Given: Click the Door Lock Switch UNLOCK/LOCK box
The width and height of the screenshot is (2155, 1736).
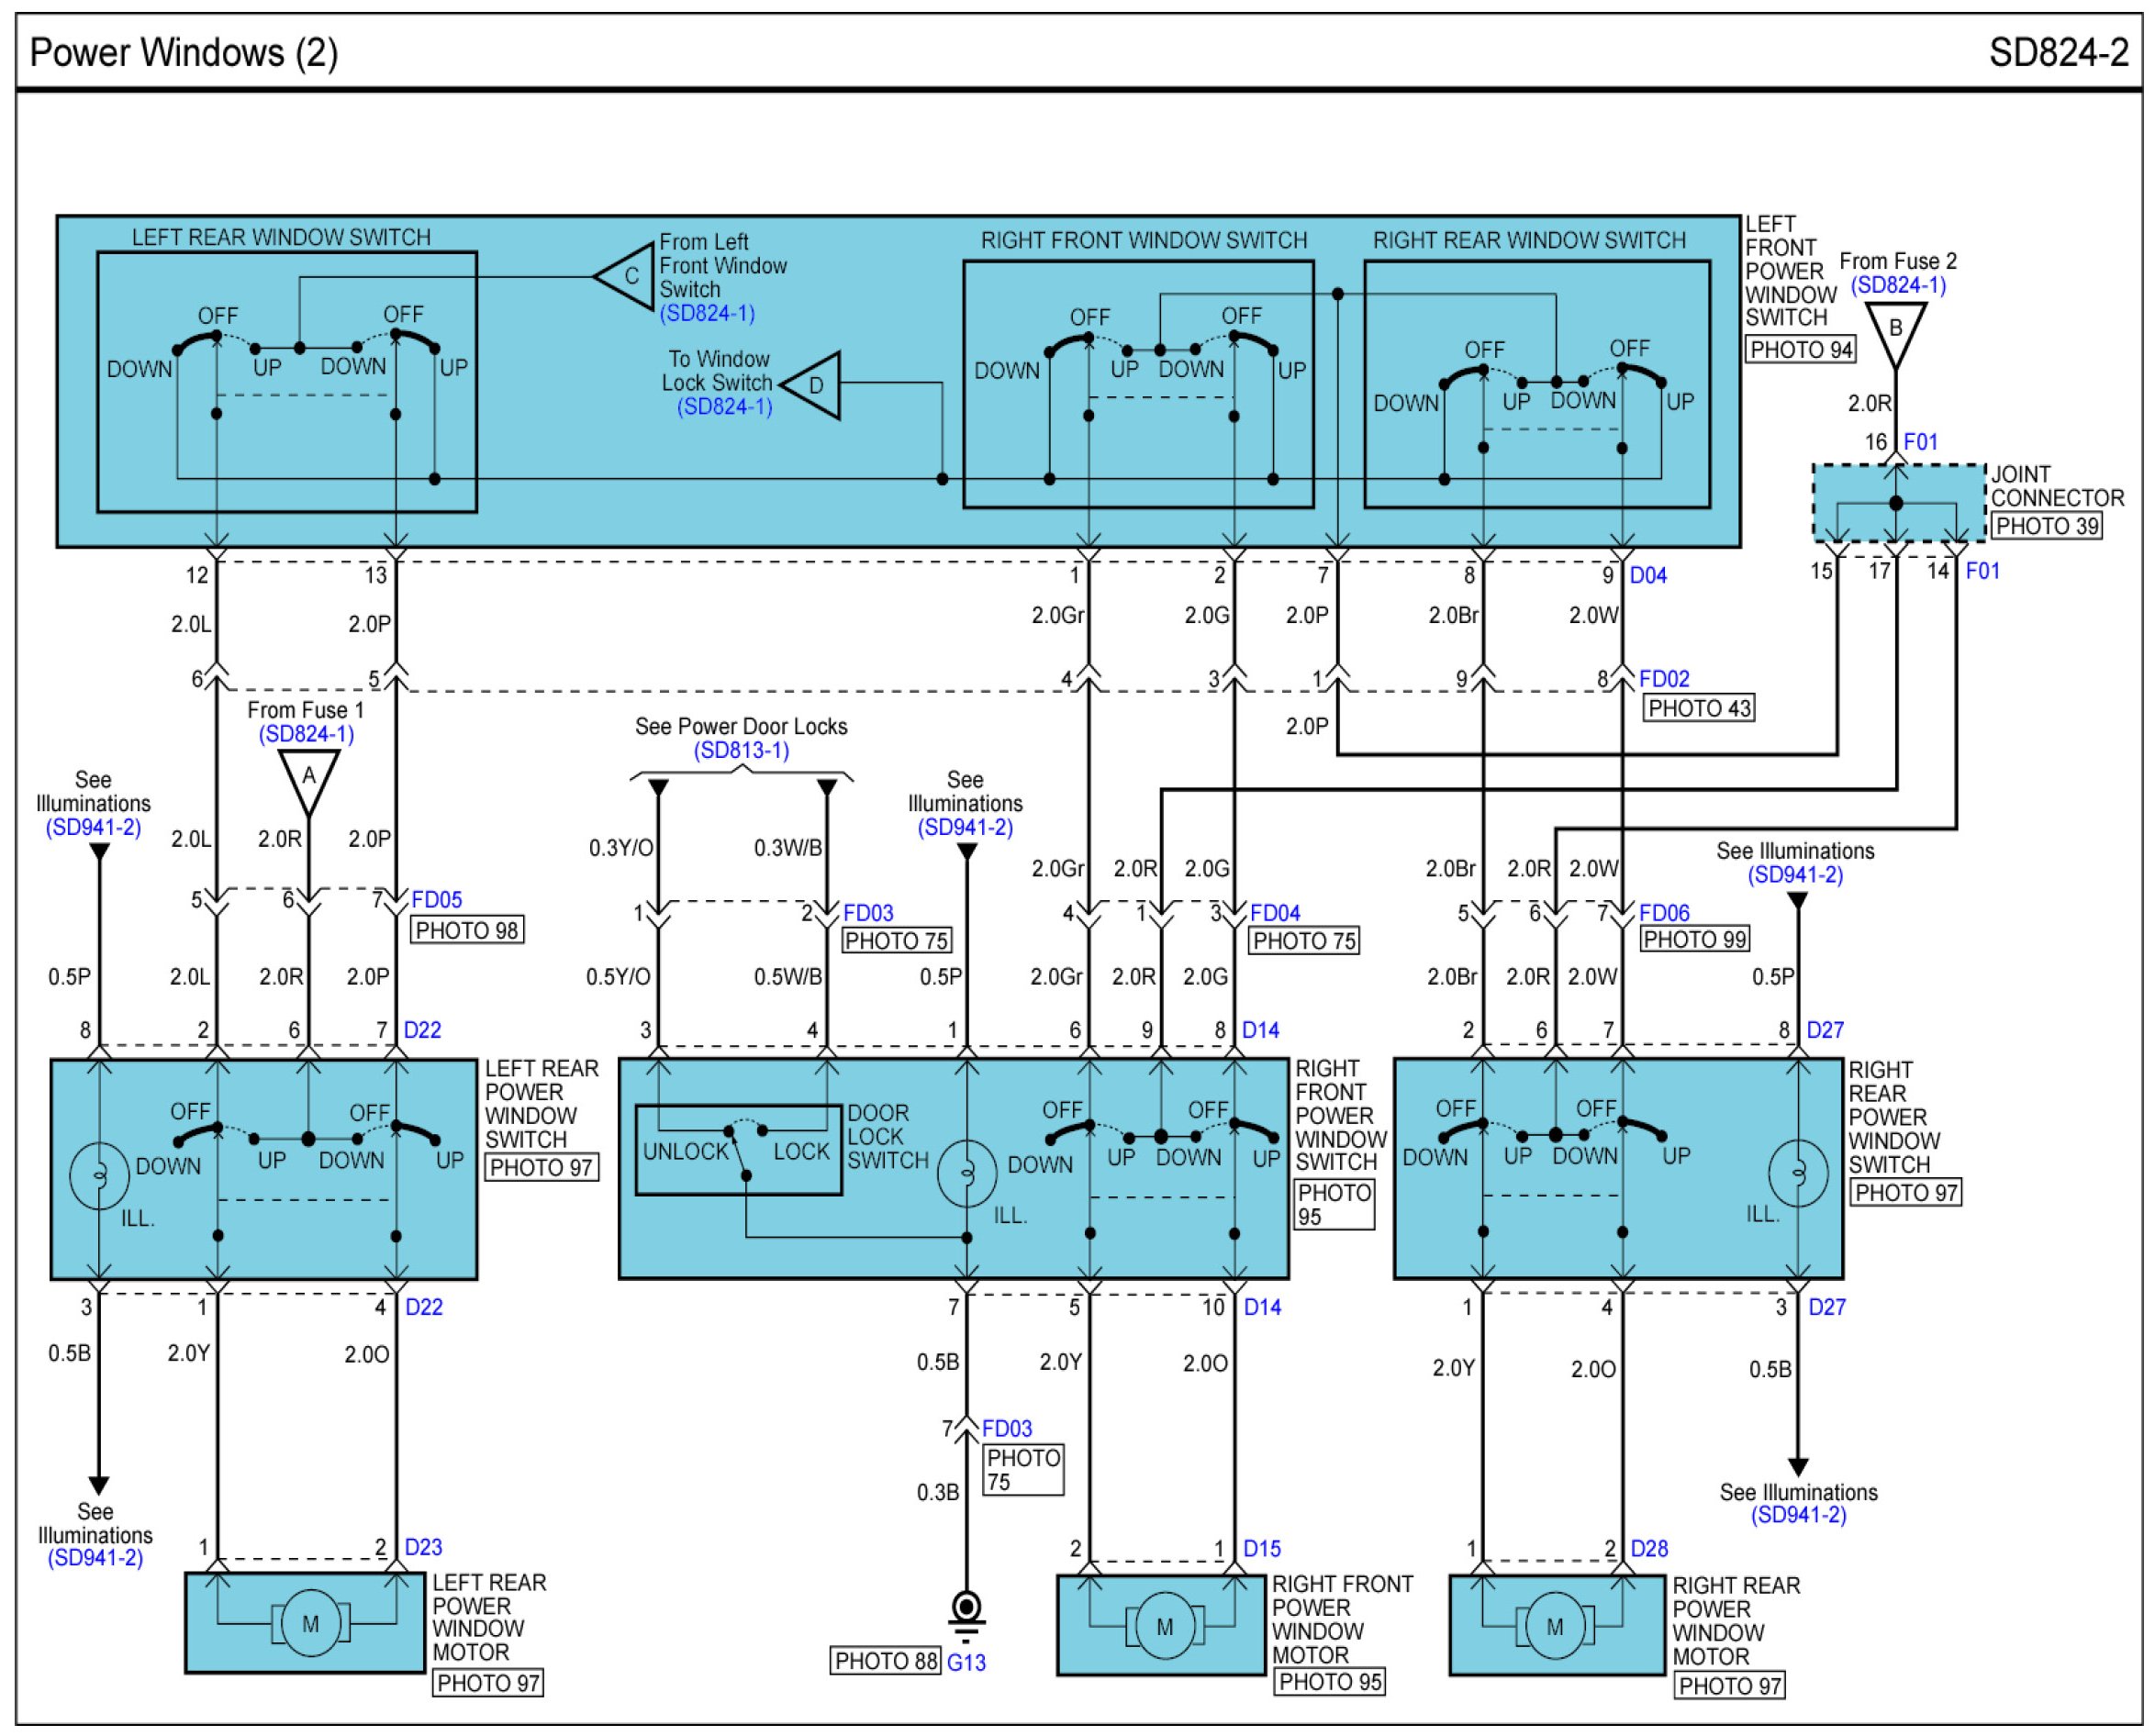Looking at the screenshot, I should [x=738, y=1150].
